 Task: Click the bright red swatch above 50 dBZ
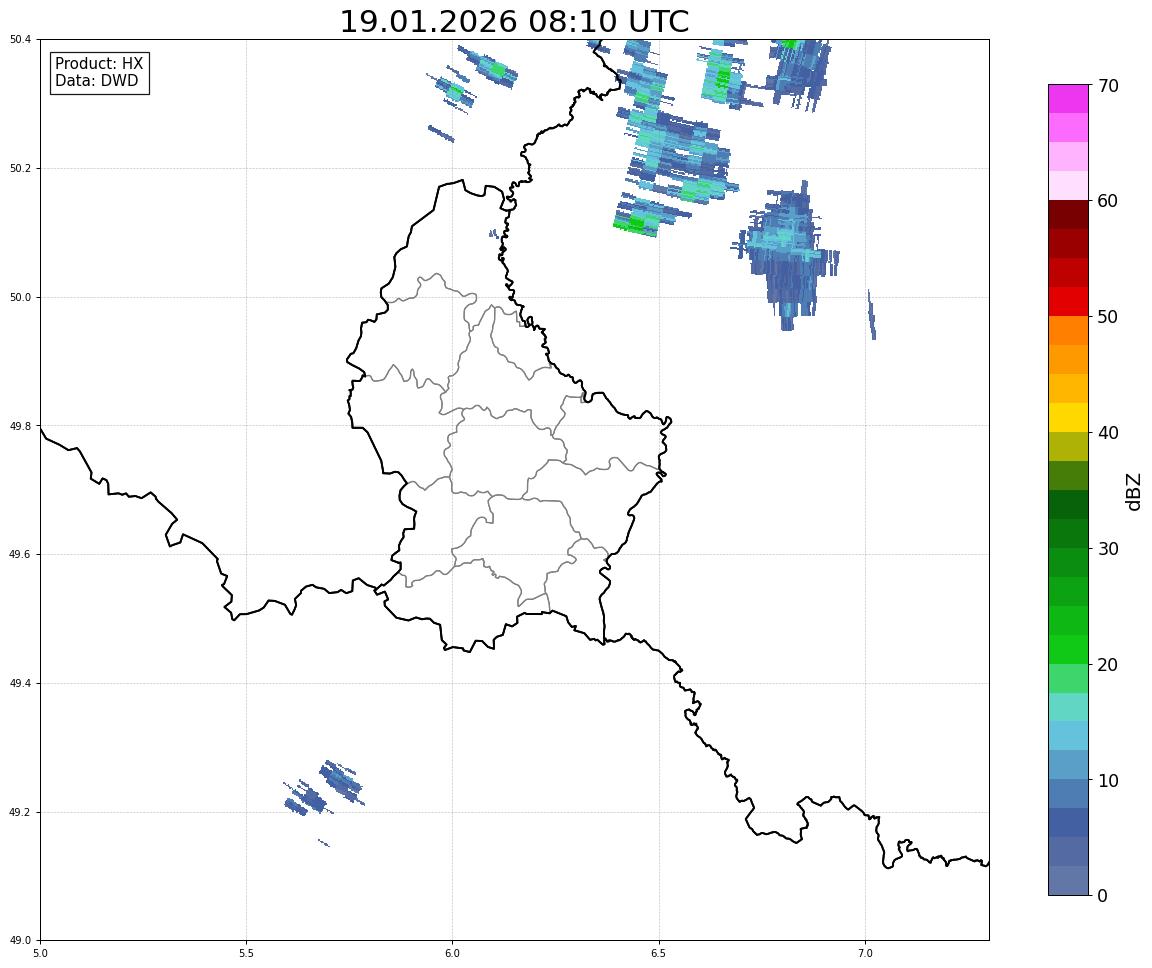pos(1068,301)
